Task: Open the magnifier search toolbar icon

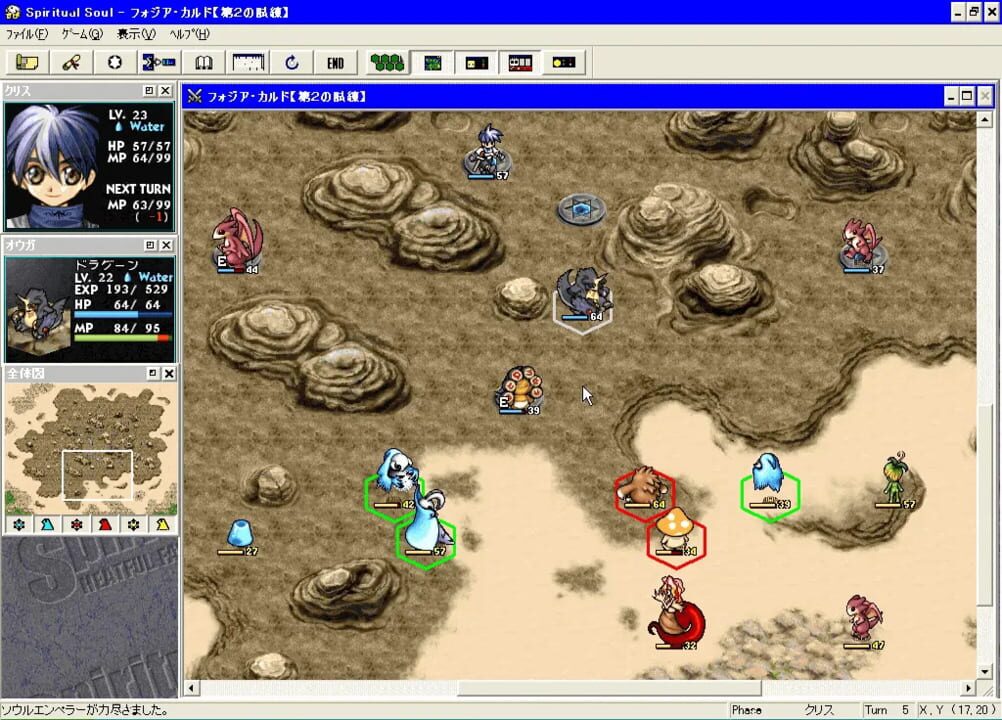Action: (156, 62)
